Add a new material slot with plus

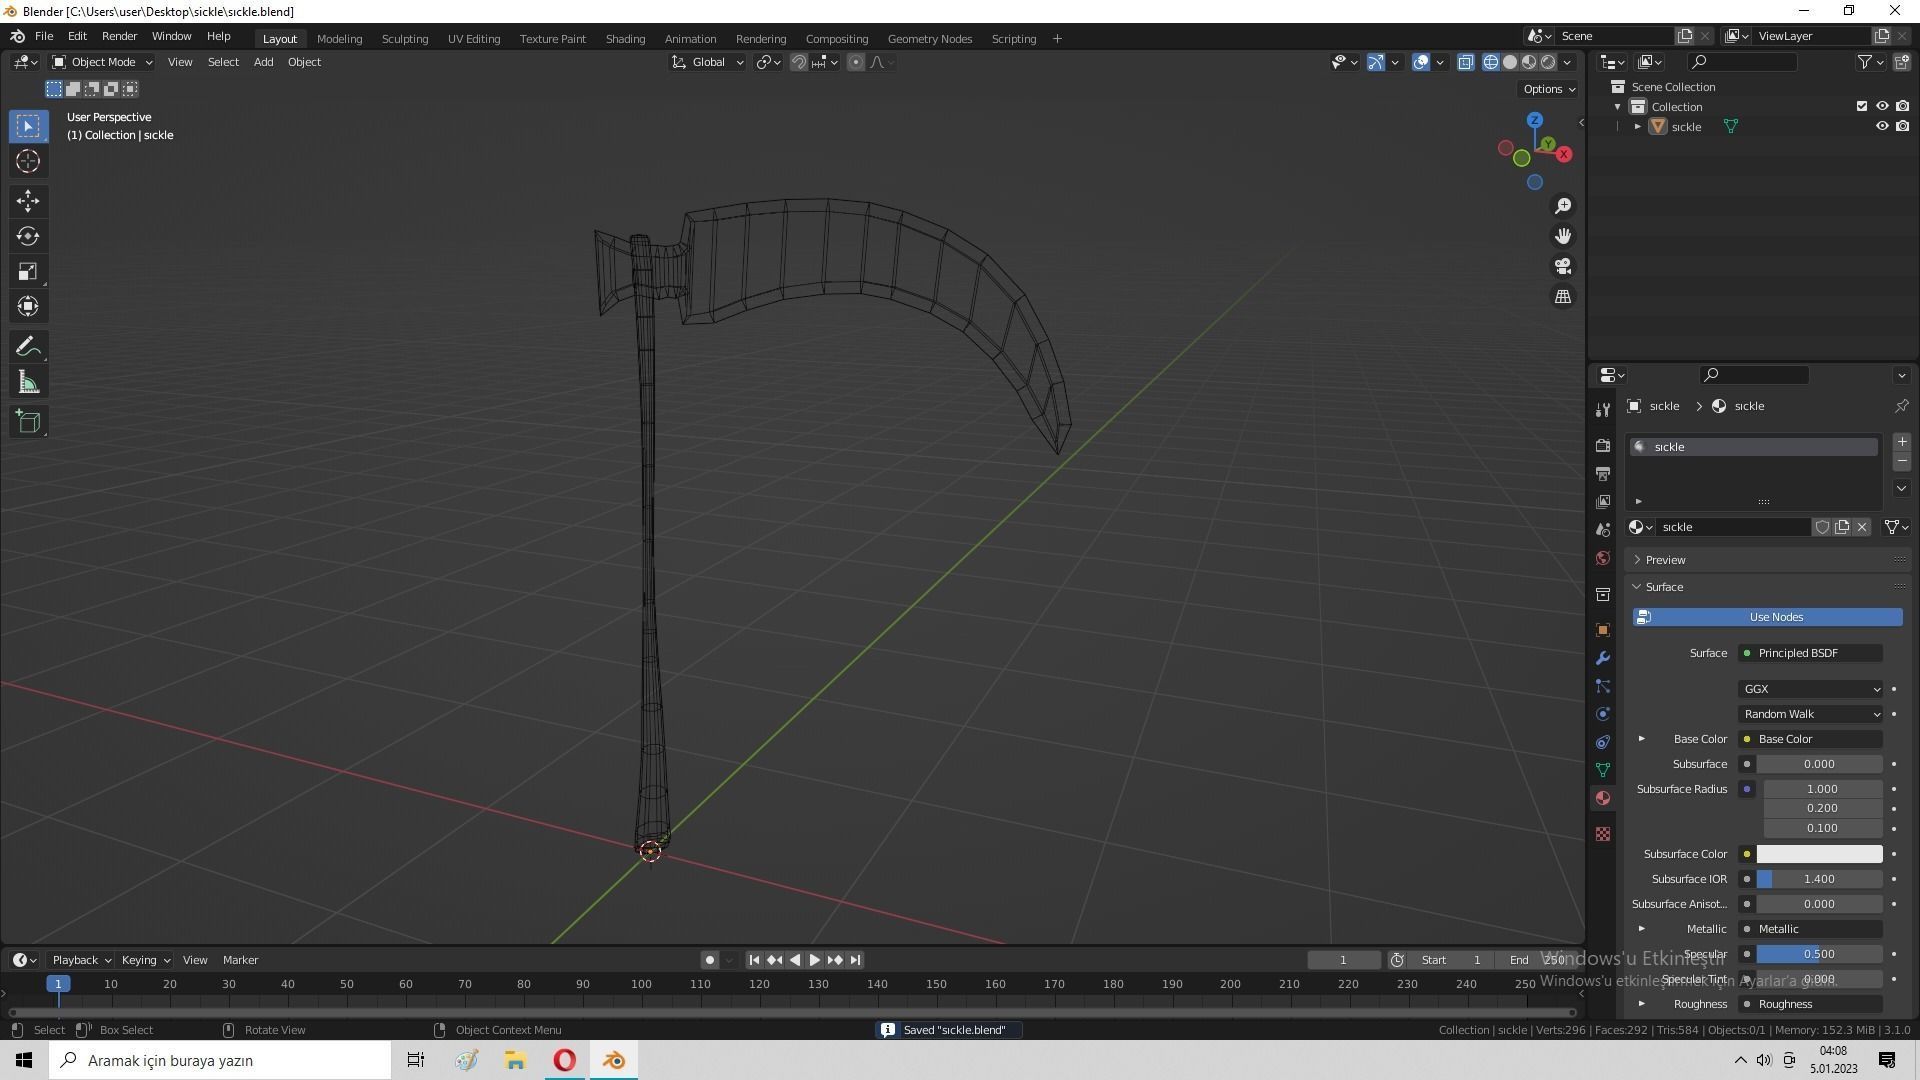coord(1902,442)
